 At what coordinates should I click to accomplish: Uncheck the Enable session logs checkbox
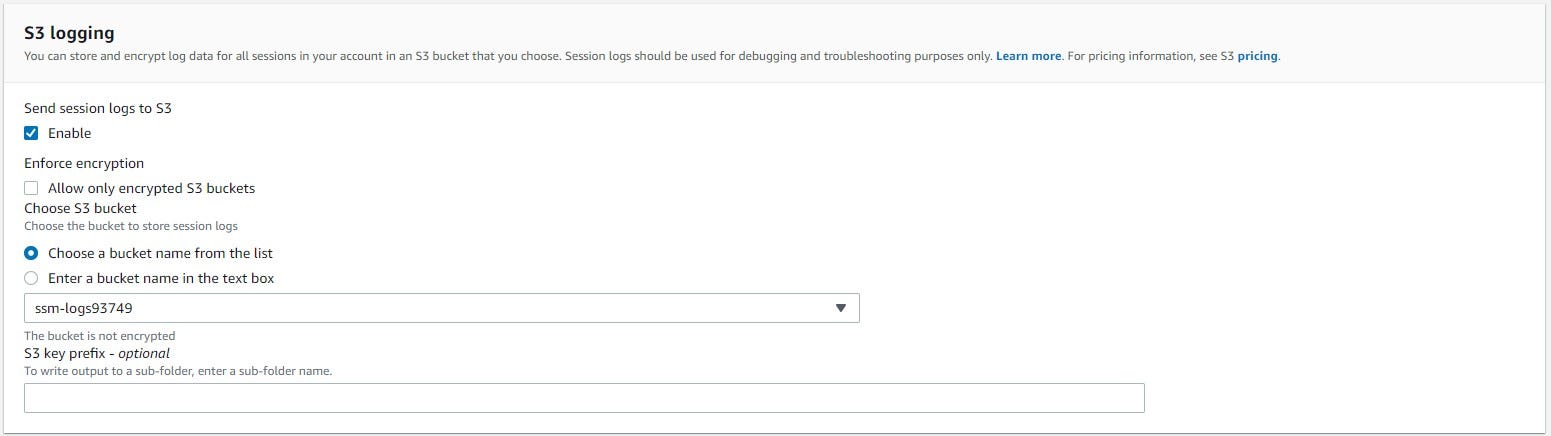coord(31,133)
